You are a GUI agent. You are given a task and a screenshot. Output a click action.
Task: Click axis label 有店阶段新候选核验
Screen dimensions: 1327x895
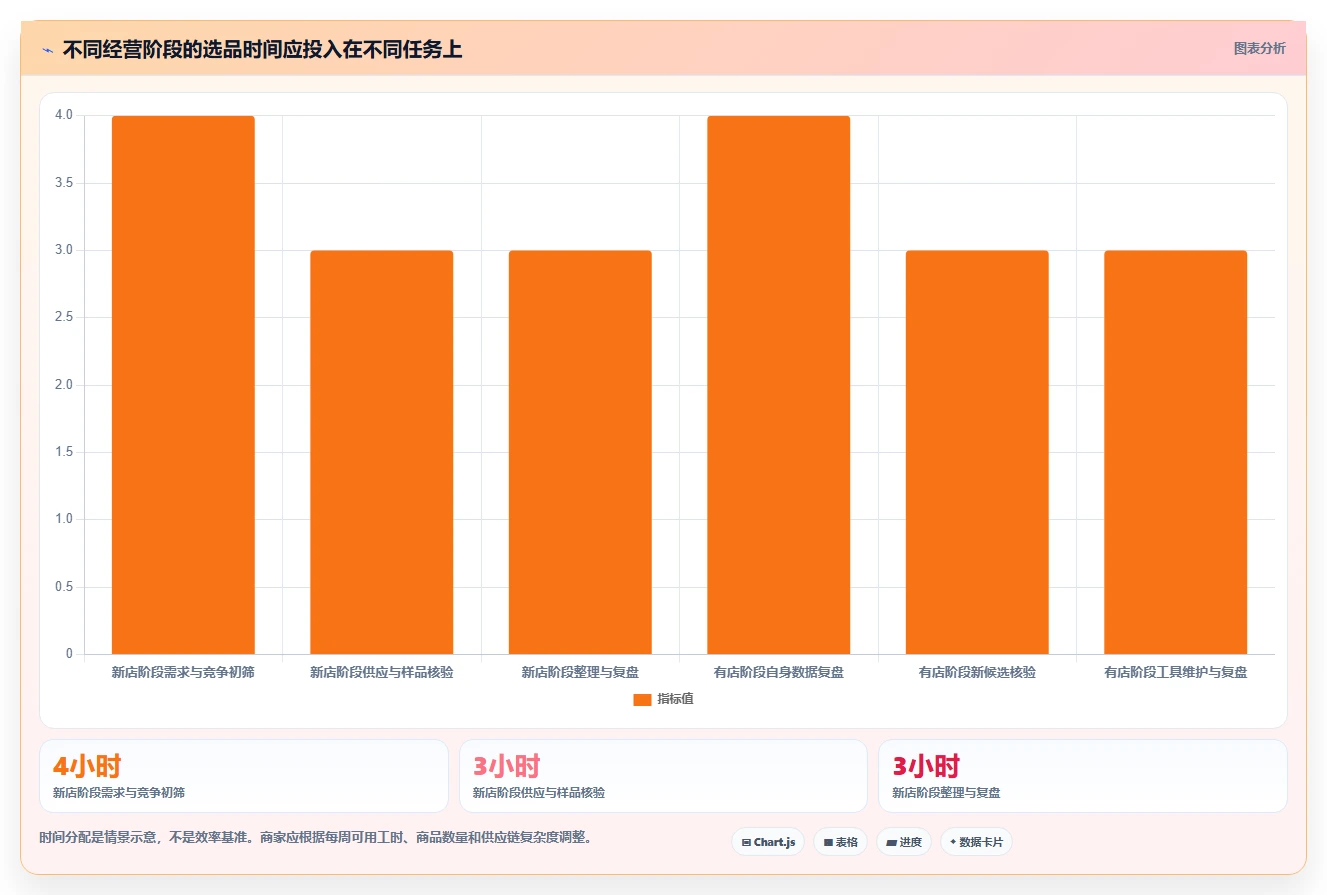[977, 673]
